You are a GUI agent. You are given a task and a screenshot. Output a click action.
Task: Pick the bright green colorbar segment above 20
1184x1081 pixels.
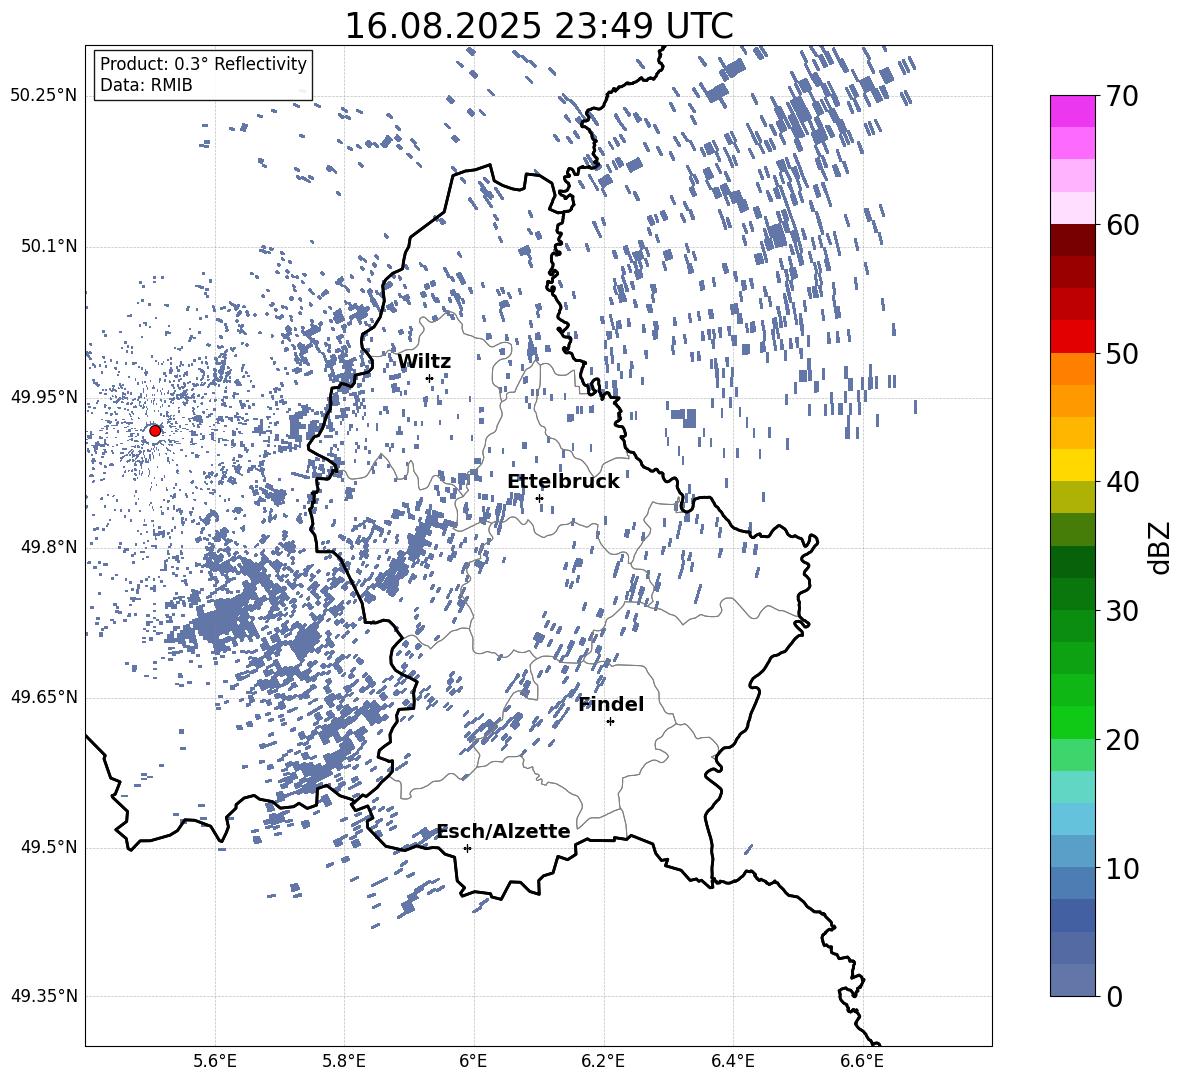[1072, 722]
